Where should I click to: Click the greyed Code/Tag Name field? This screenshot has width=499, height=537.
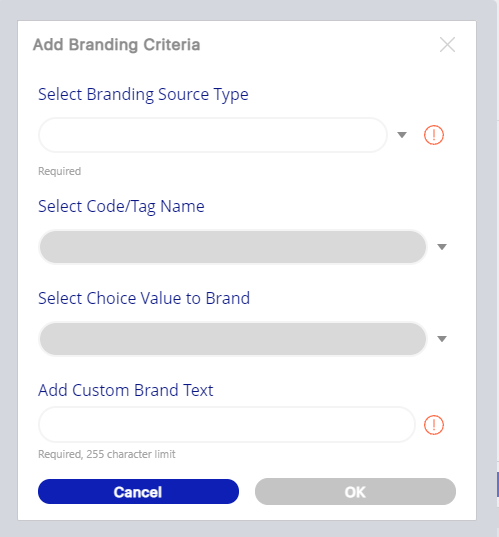pyautogui.click(x=233, y=247)
